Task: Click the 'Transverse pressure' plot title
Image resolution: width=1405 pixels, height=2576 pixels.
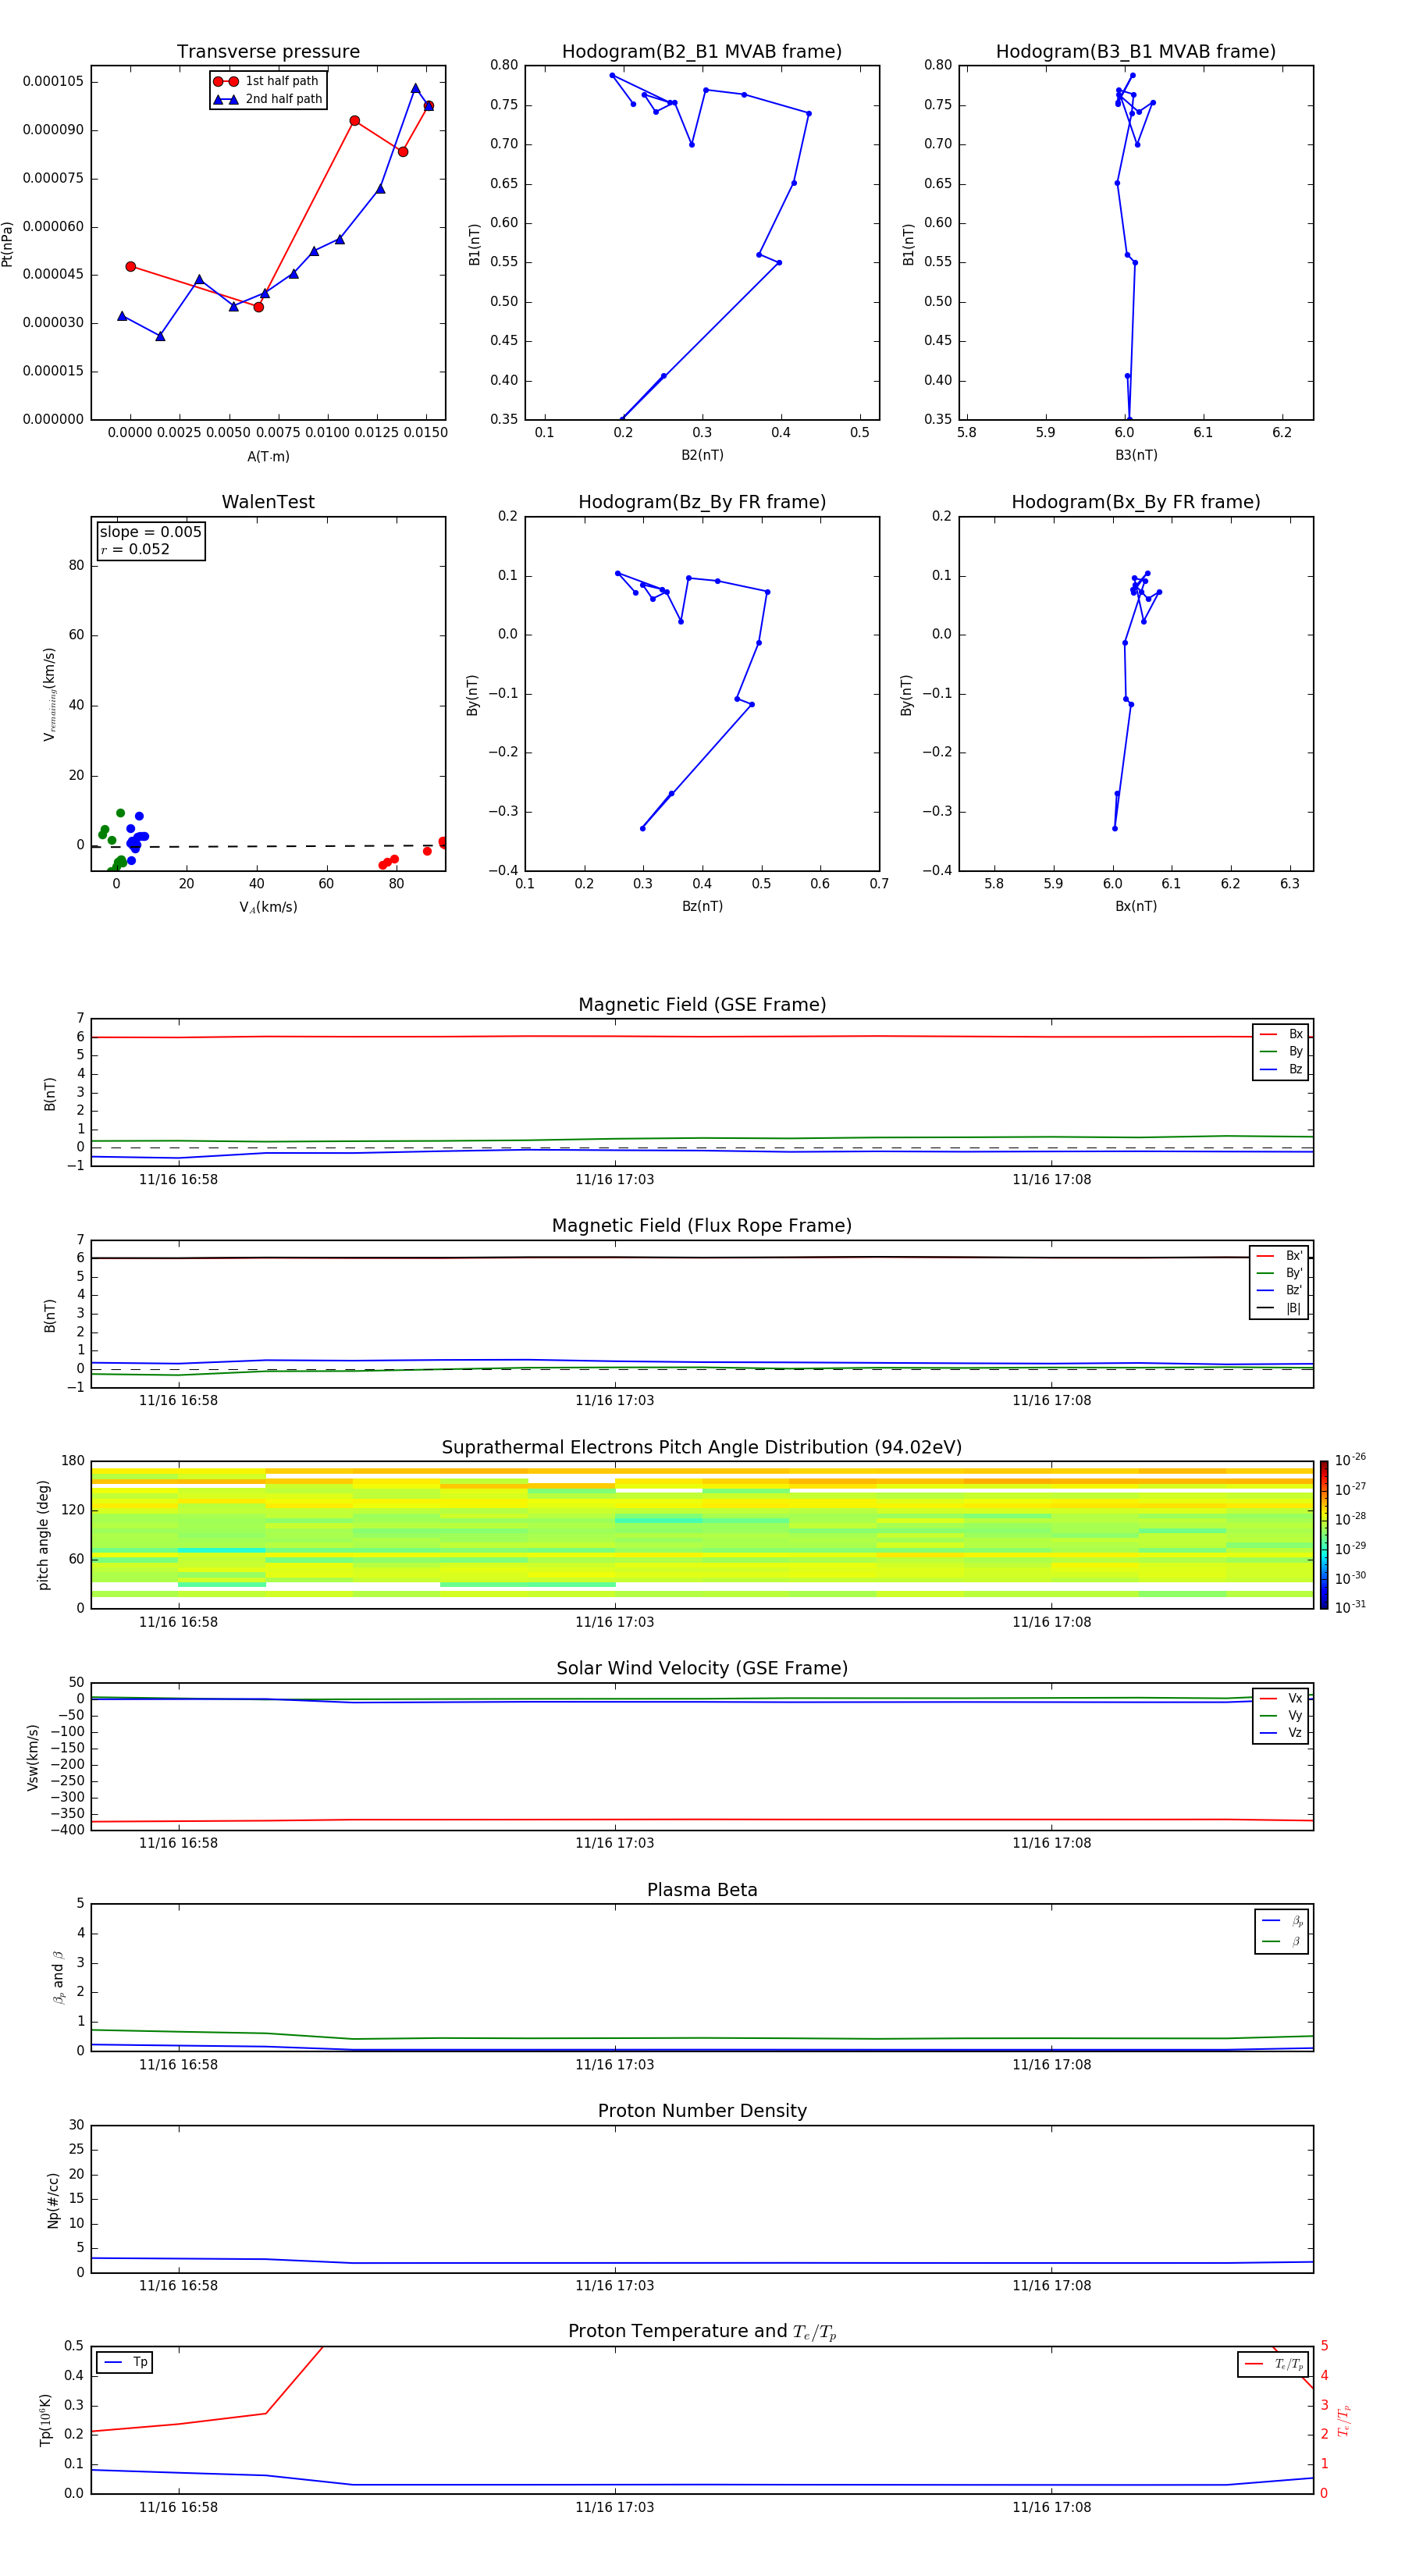Action: (268, 51)
